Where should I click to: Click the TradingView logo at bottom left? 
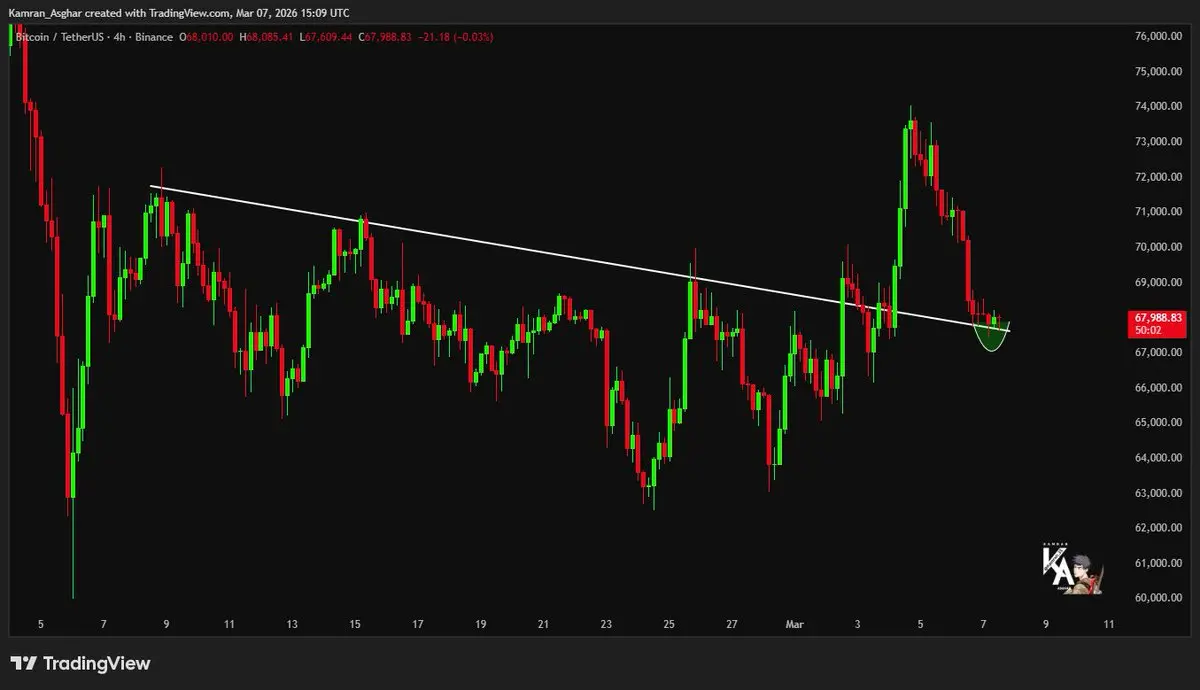(x=80, y=663)
